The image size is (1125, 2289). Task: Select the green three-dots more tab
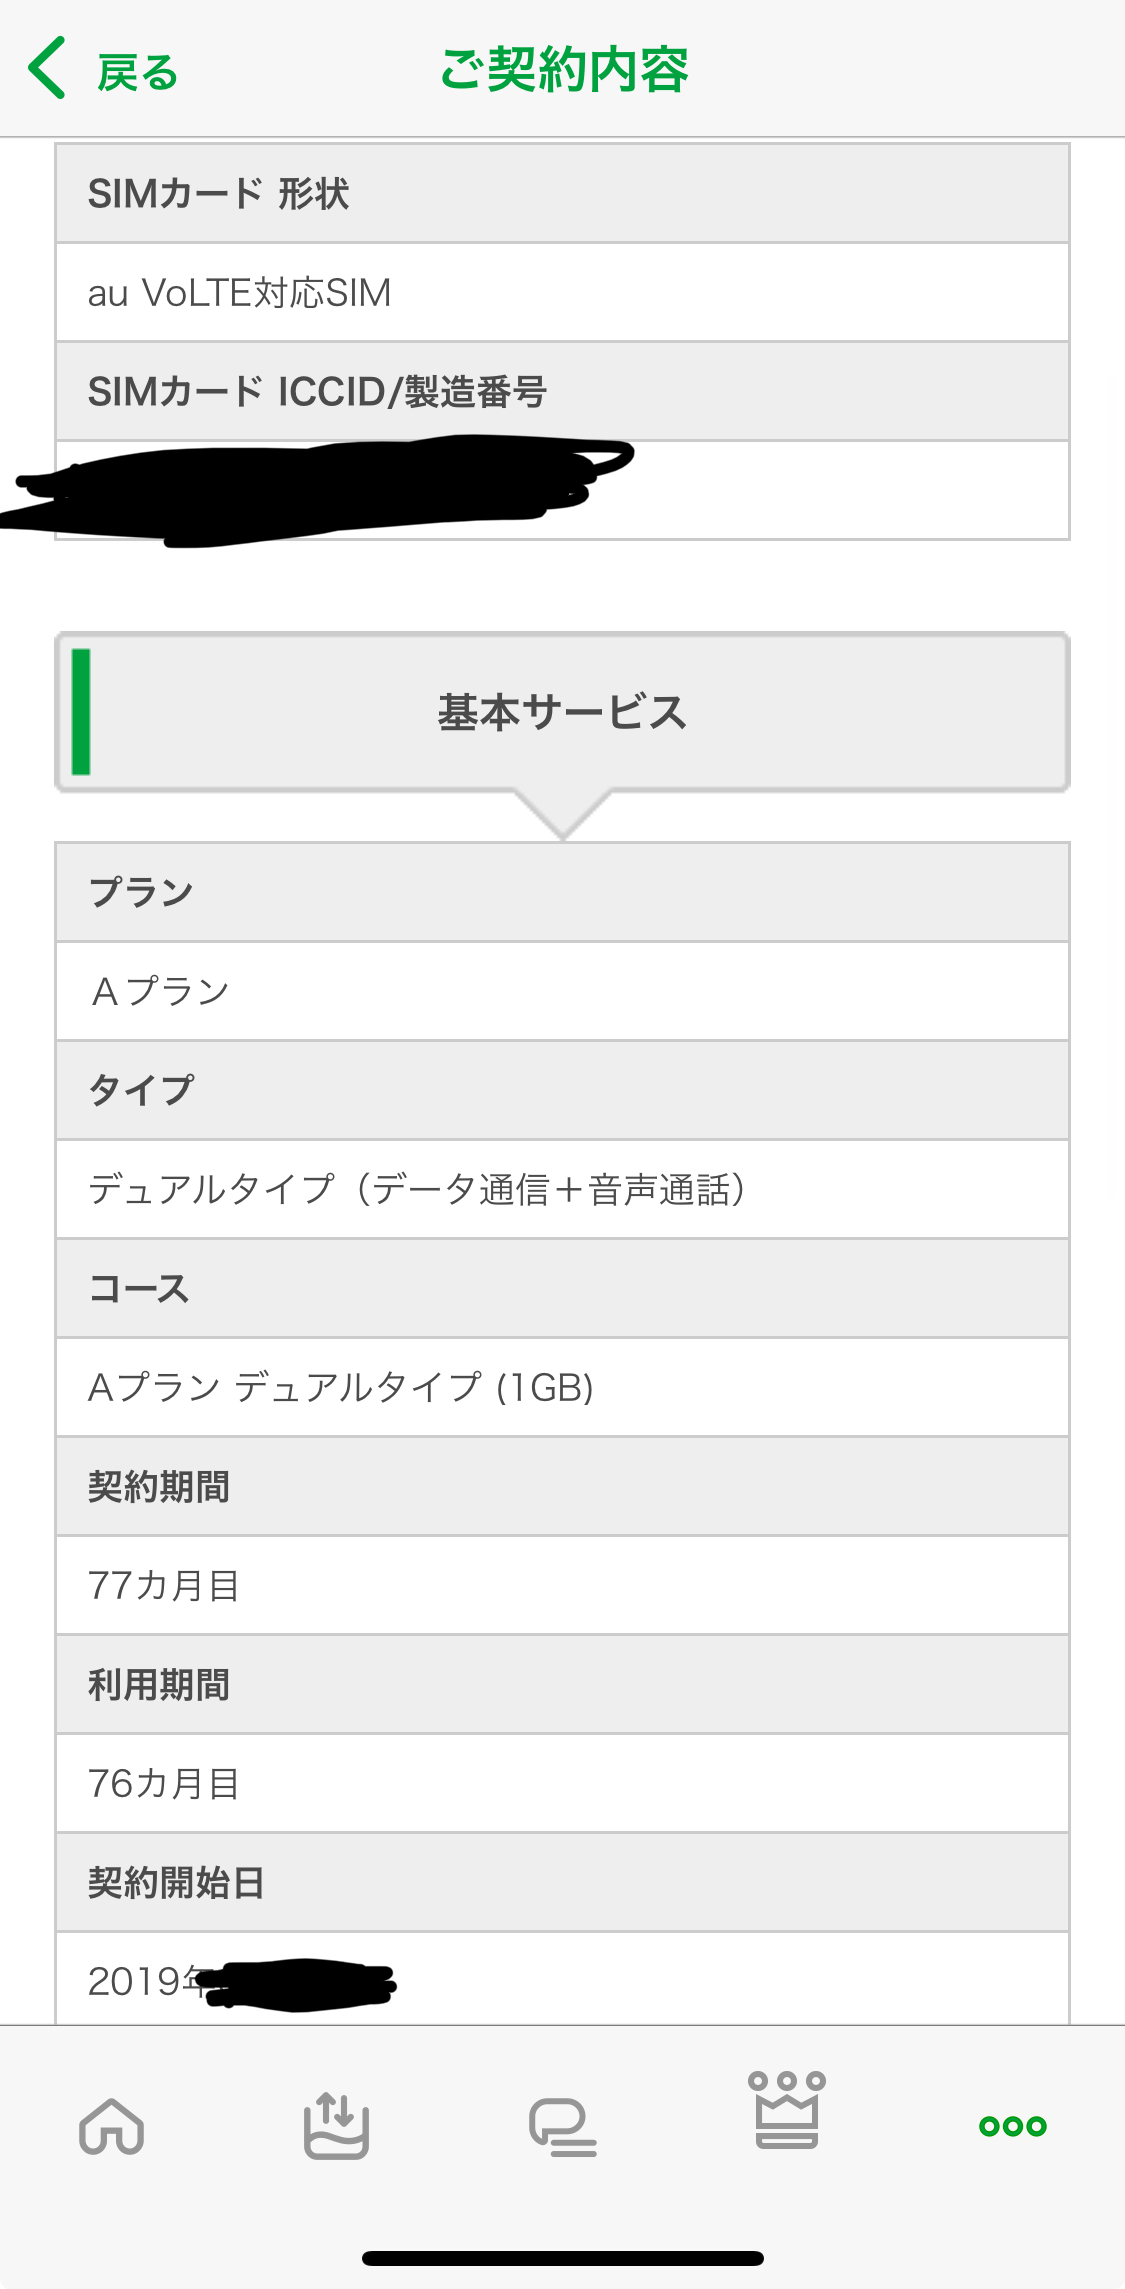pos(1012,2126)
